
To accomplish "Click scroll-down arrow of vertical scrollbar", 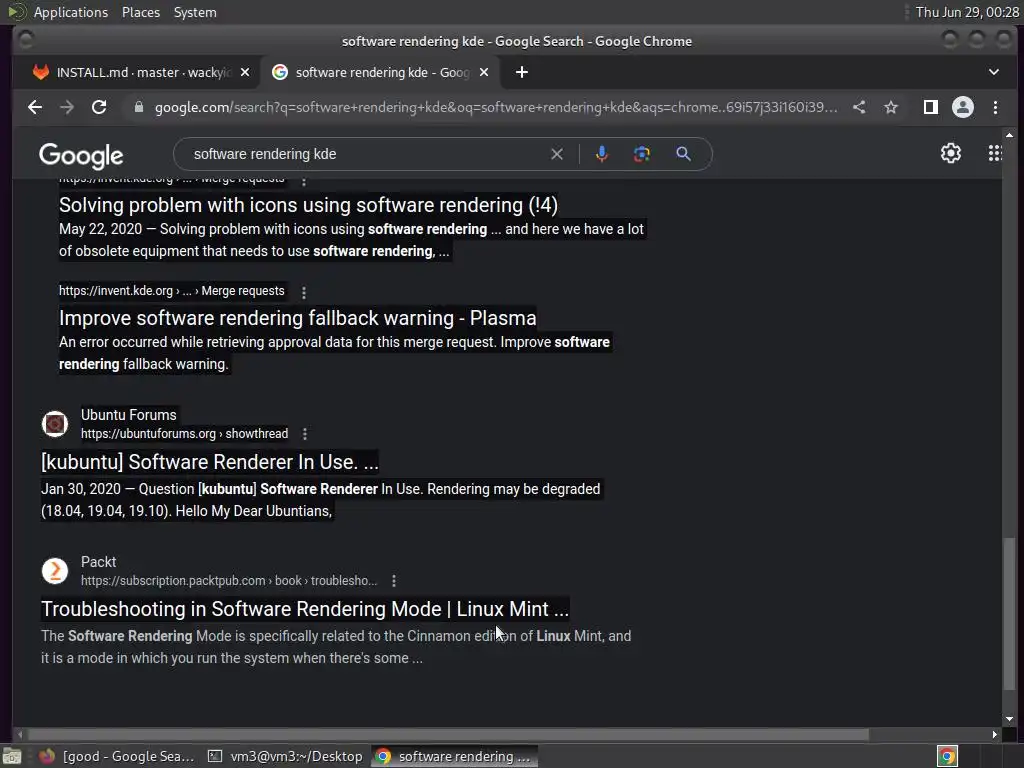I will 1010,718.
